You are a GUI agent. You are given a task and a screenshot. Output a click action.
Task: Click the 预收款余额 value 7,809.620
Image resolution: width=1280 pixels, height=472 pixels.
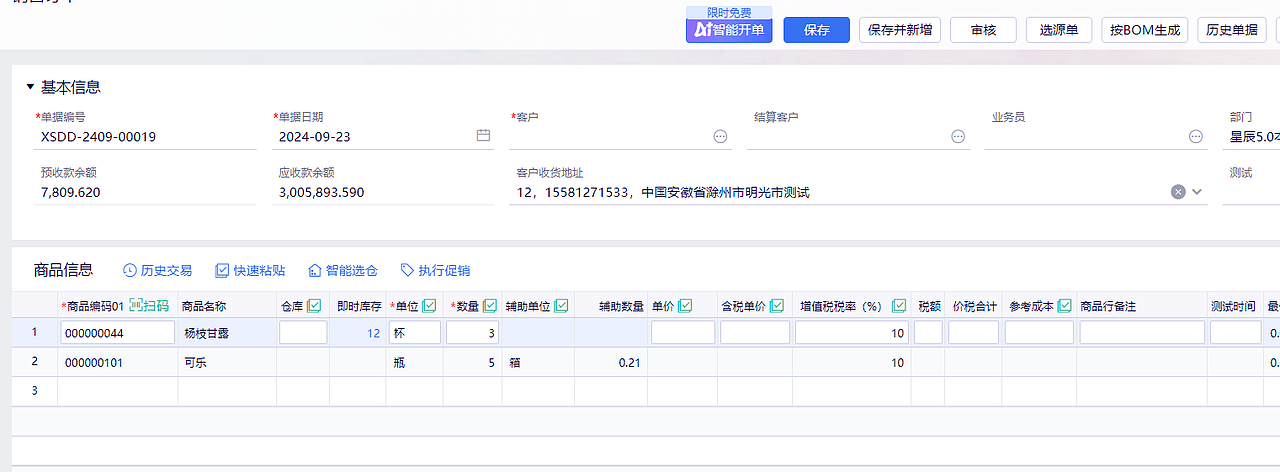pyautogui.click(x=71, y=192)
